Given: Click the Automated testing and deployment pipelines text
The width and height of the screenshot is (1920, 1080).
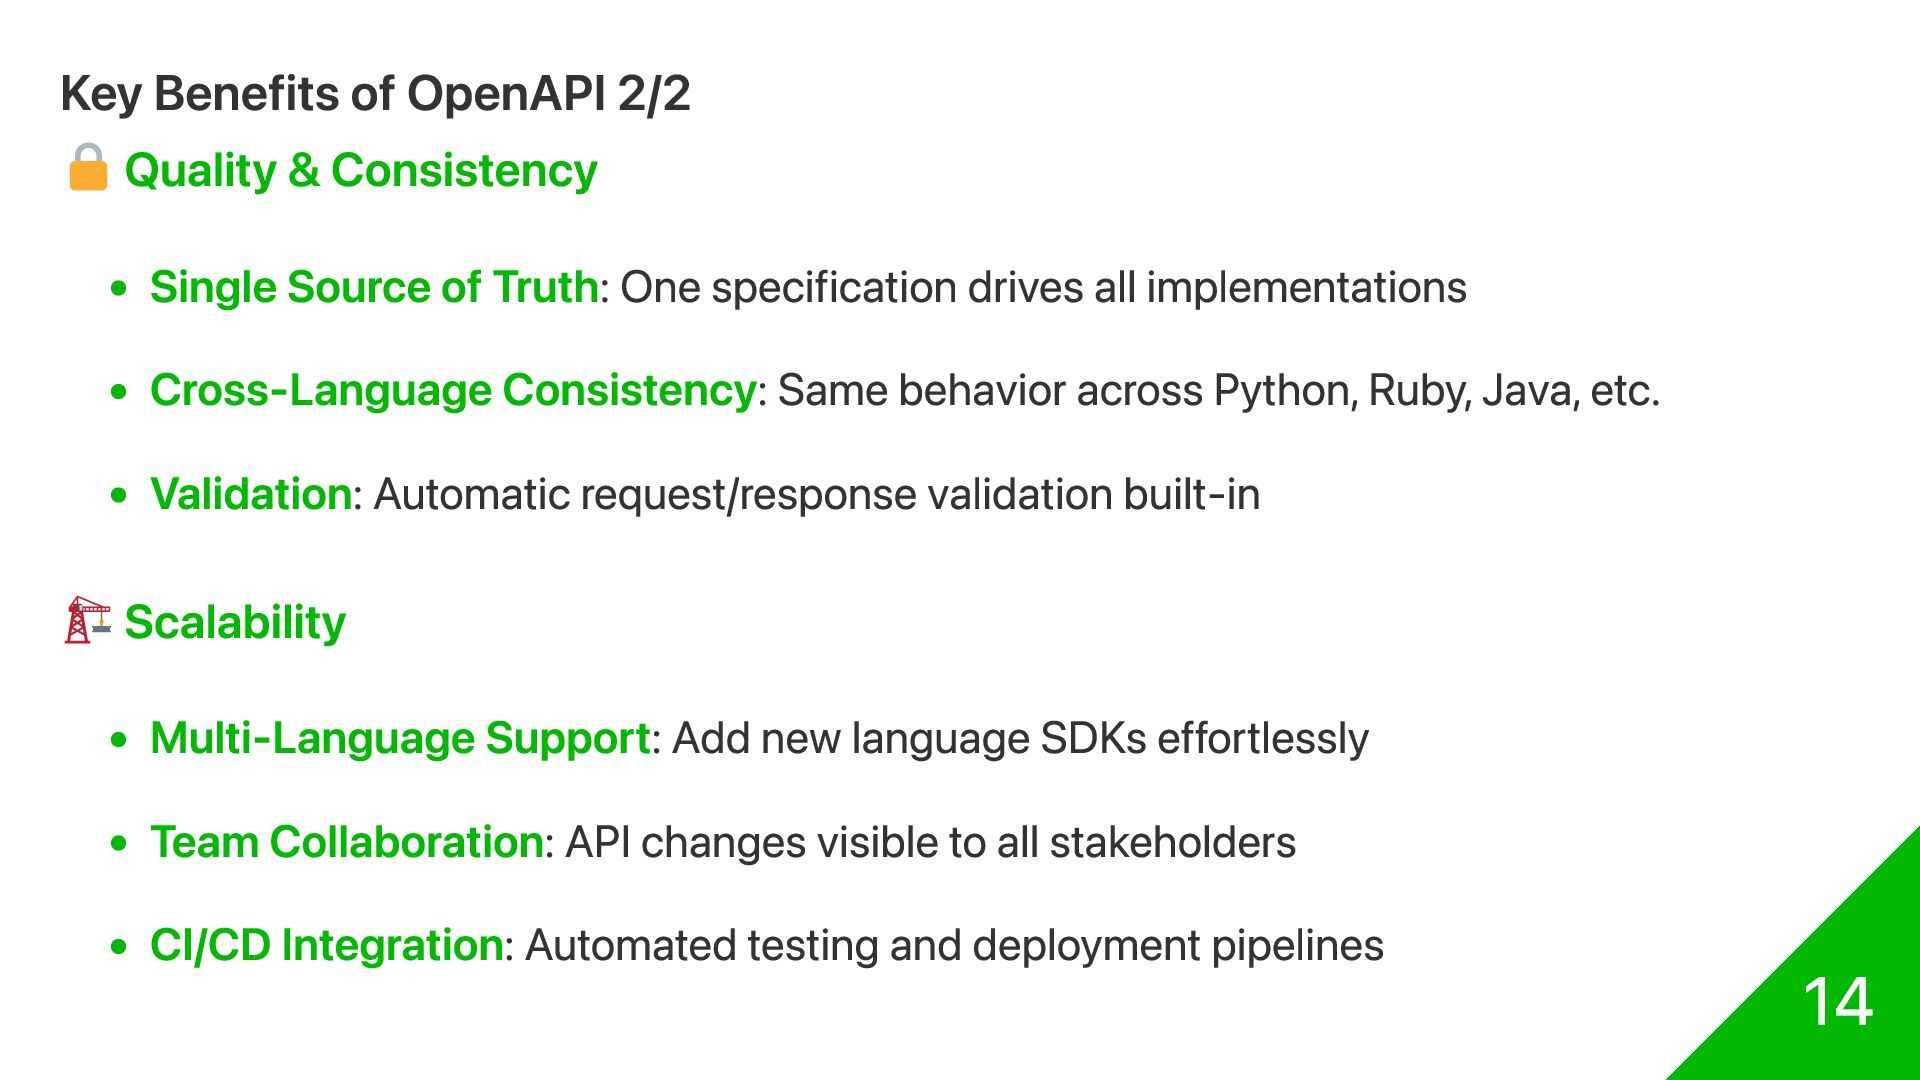Looking at the screenshot, I should [x=954, y=945].
